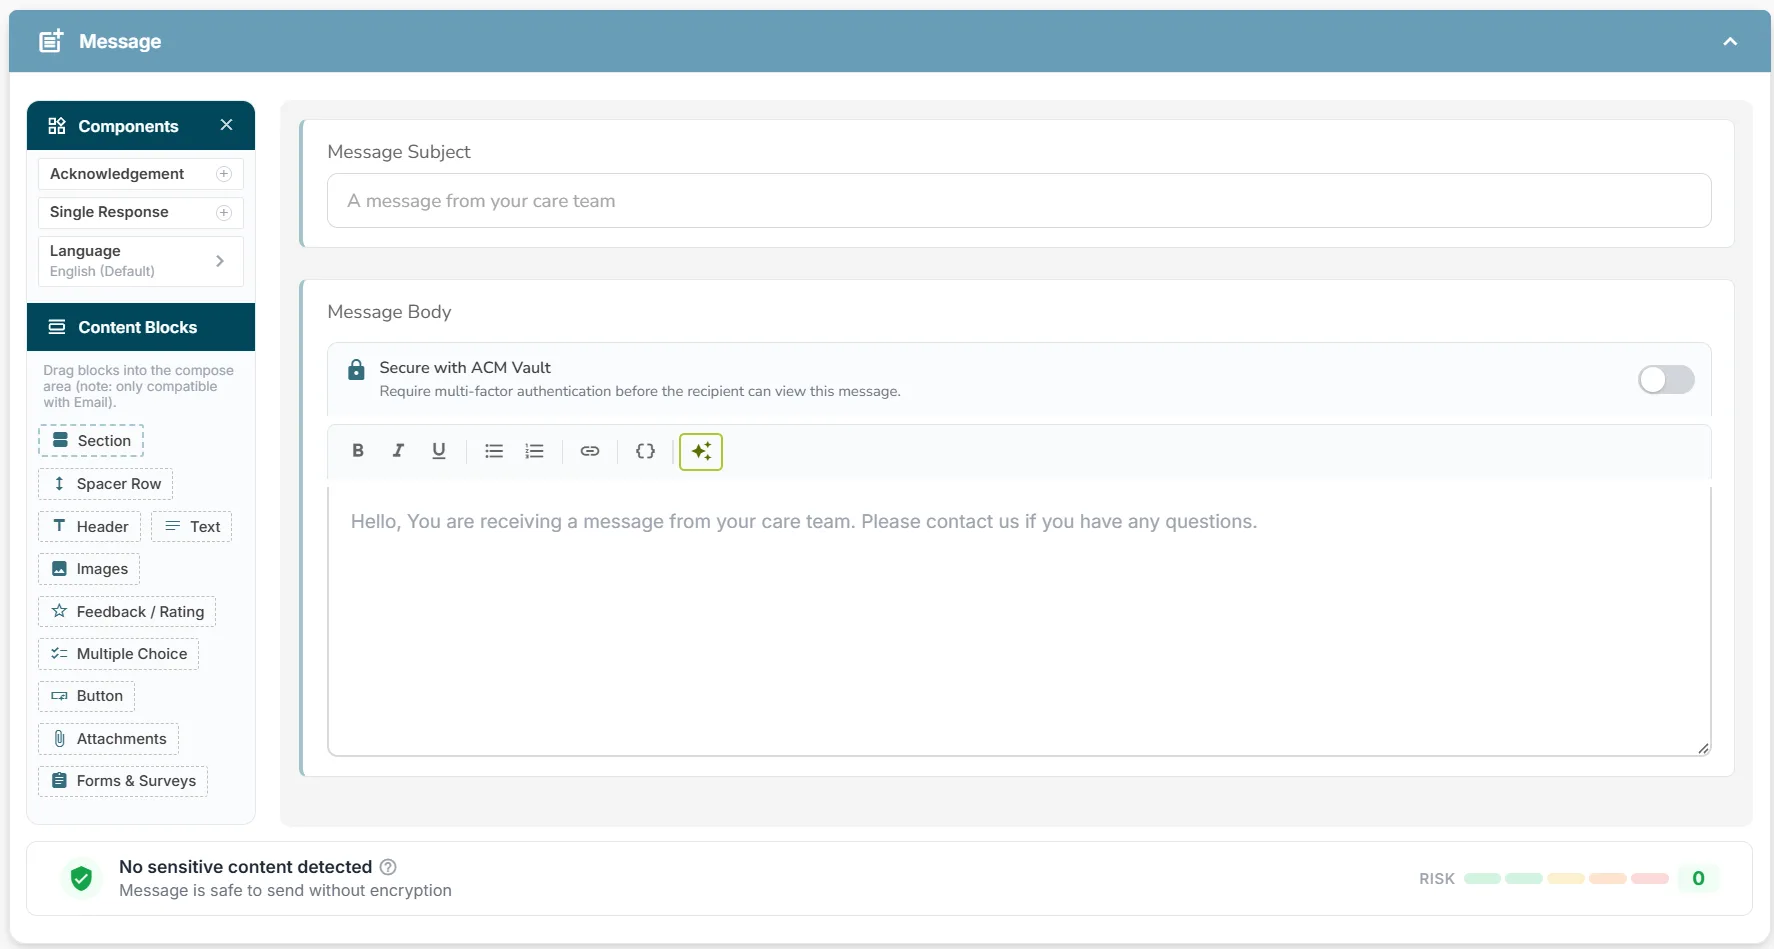This screenshot has width=1774, height=949.
Task: Select the Forms & Surveys block
Action: (x=123, y=781)
